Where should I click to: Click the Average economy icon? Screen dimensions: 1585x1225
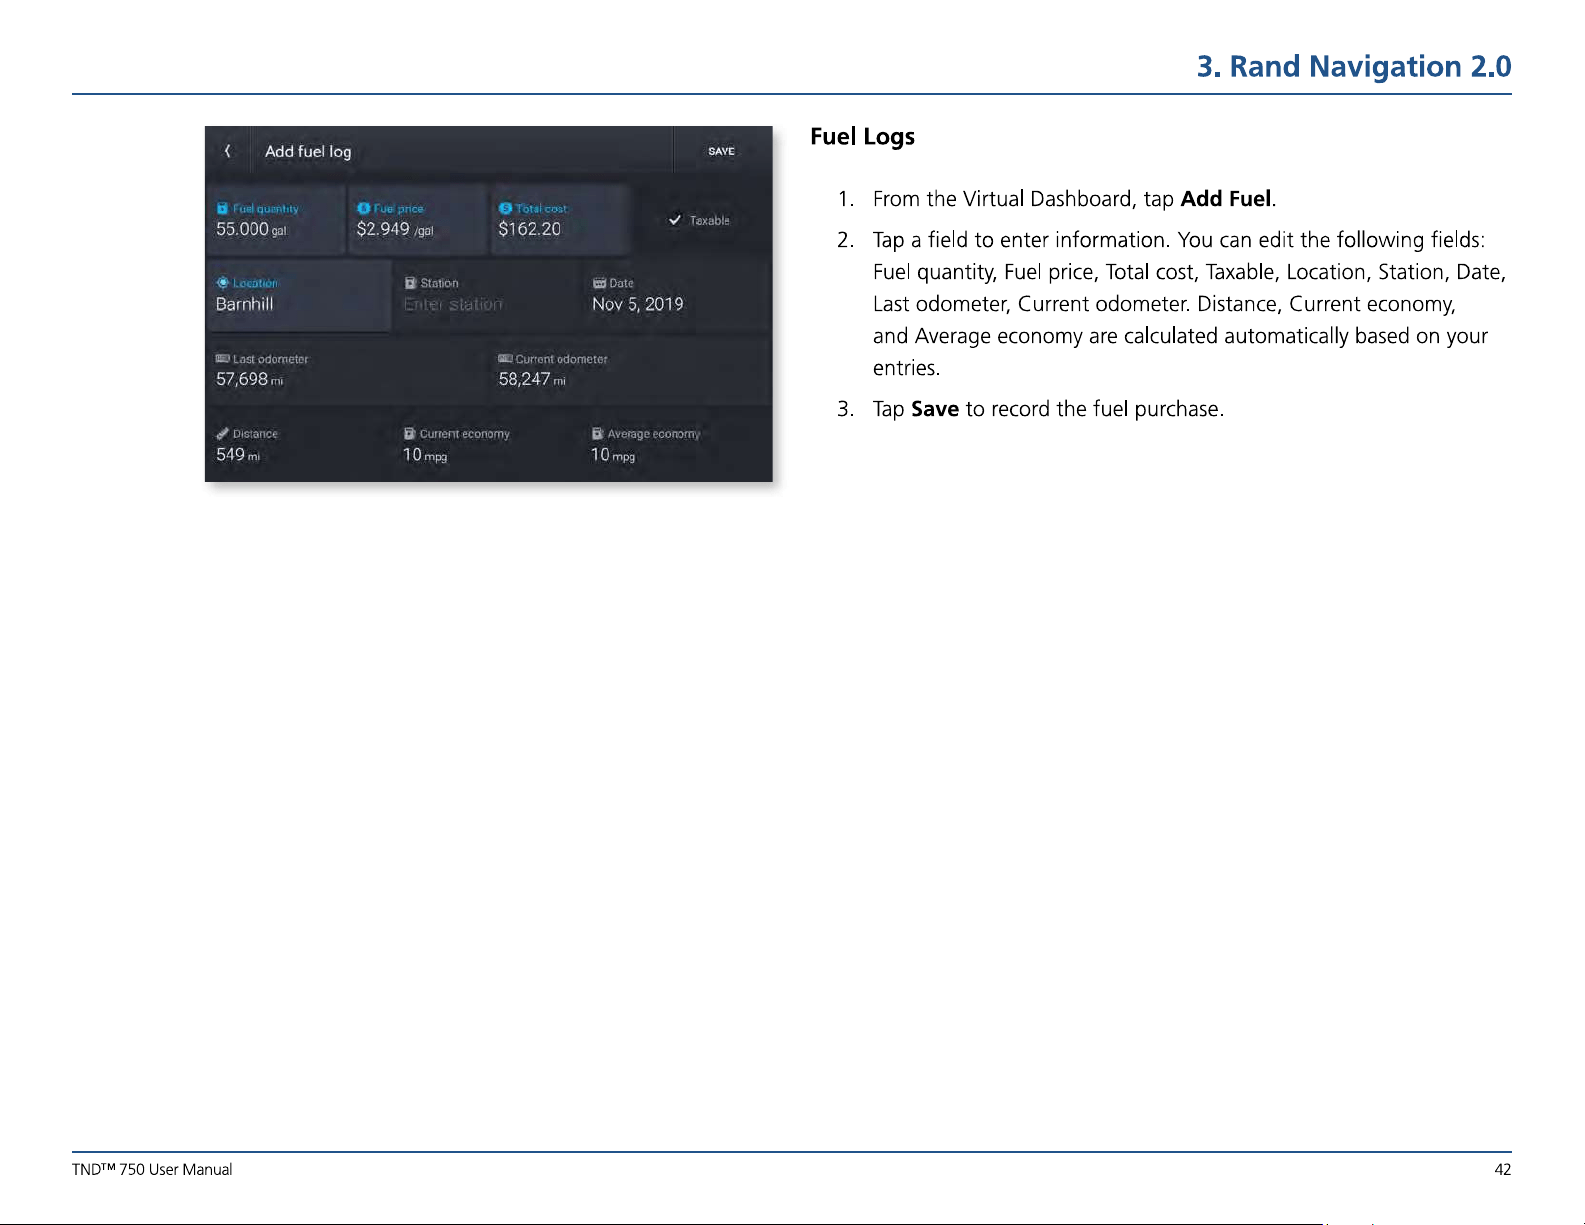coord(597,433)
